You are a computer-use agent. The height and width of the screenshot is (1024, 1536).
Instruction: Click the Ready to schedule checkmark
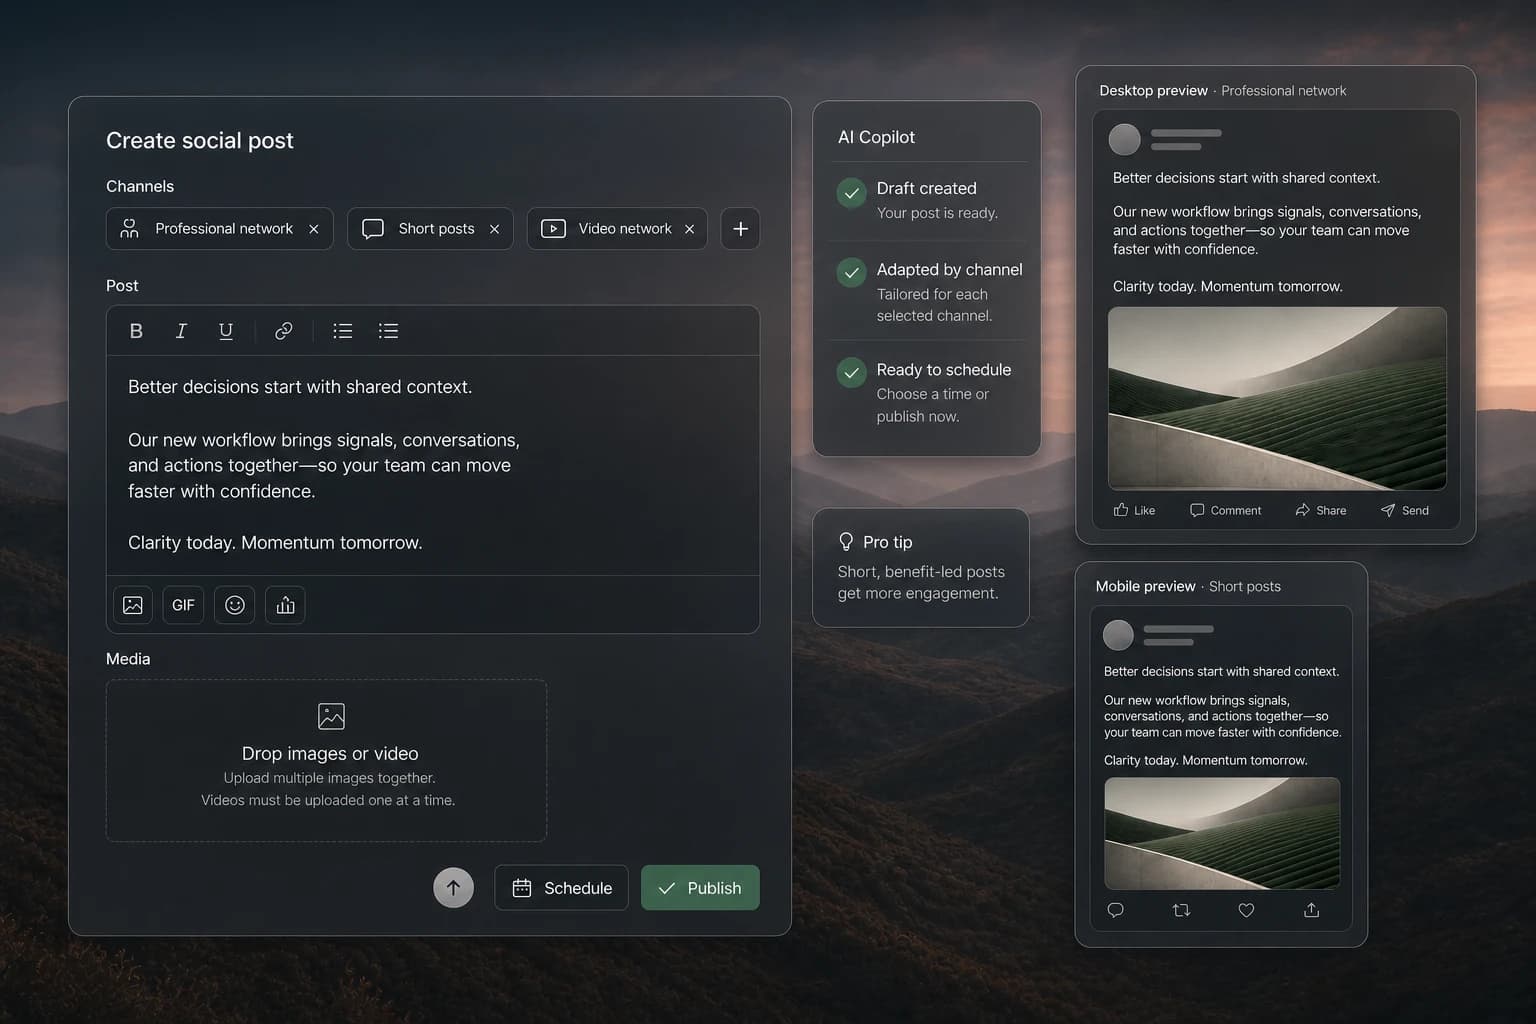pyautogui.click(x=851, y=373)
